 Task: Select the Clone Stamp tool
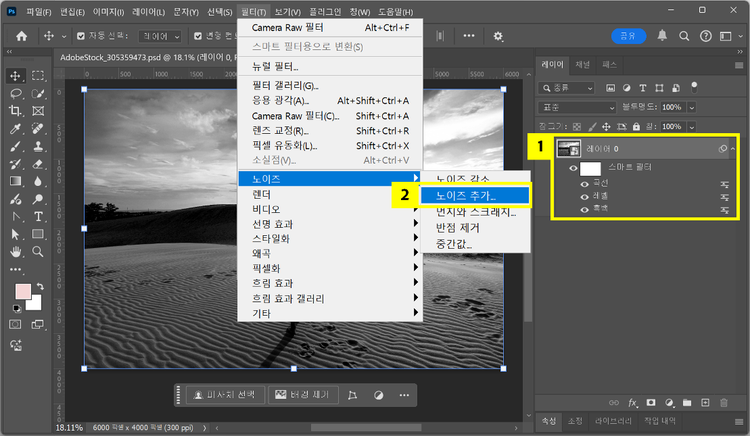pos(38,146)
